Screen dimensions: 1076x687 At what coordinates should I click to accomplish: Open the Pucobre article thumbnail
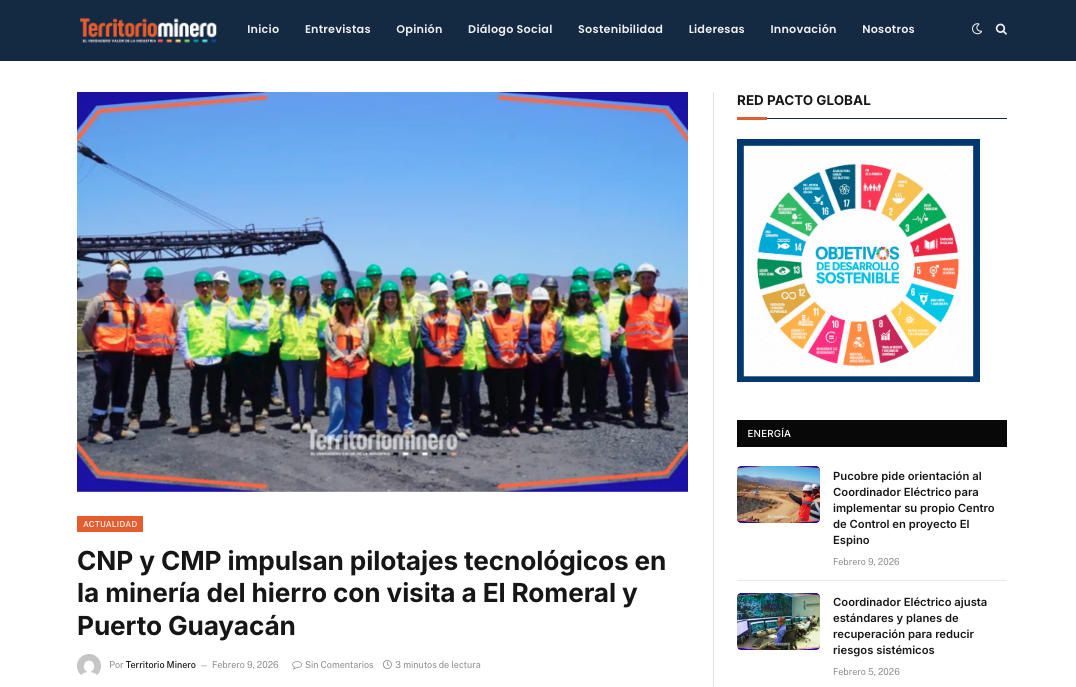coord(778,494)
